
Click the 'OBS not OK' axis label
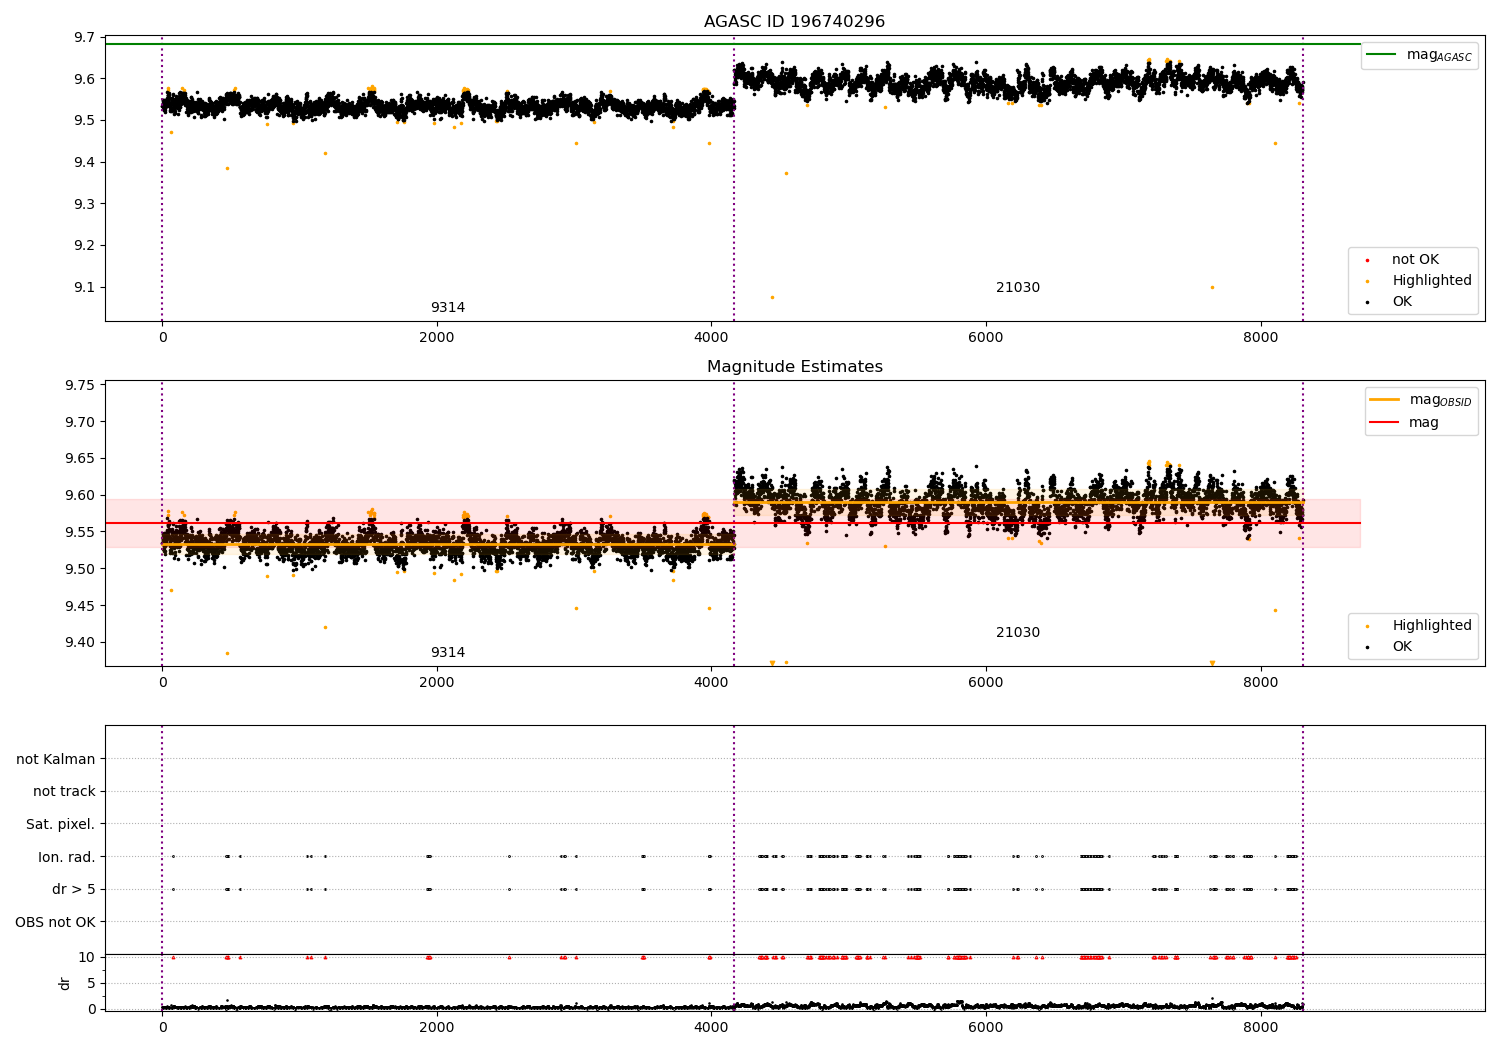tap(55, 922)
